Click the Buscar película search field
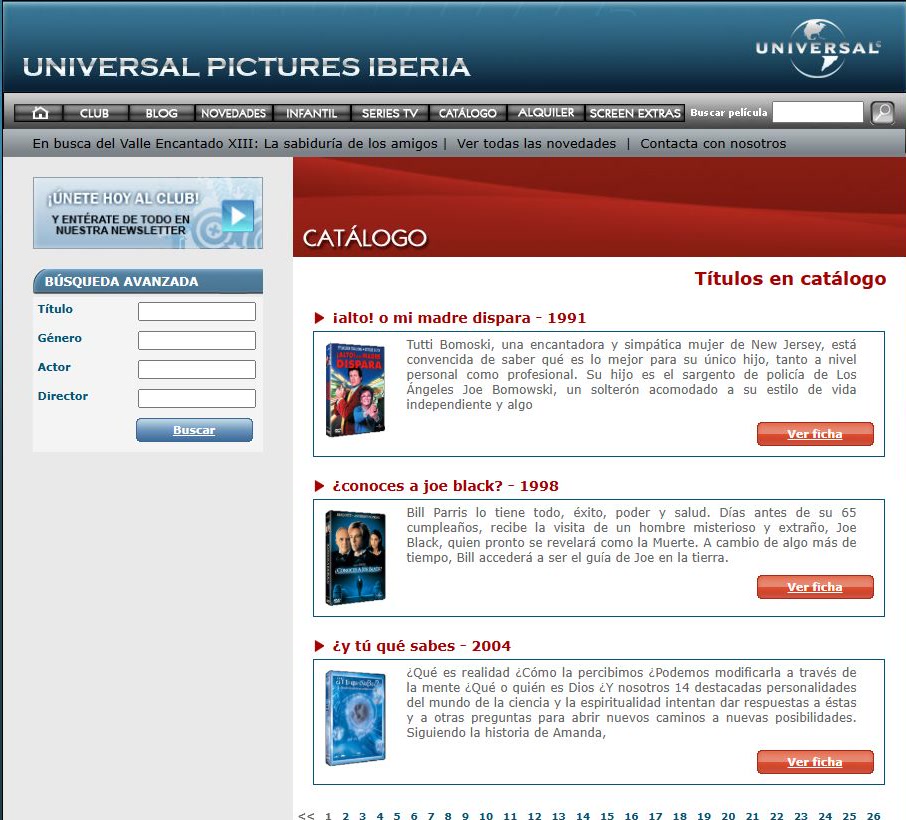The width and height of the screenshot is (906, 820). point(818,112)
